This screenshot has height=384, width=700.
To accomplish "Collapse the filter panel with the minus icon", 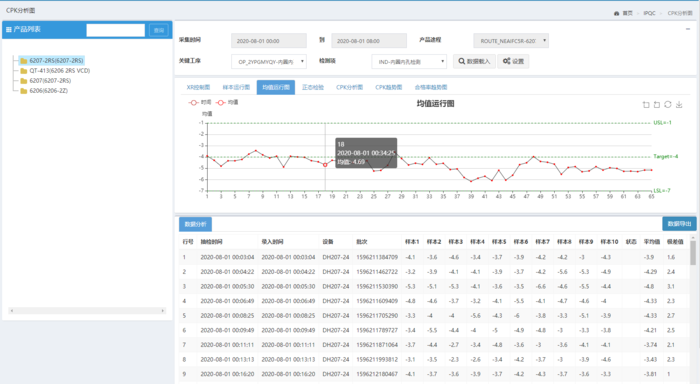I will coord(688,29).
